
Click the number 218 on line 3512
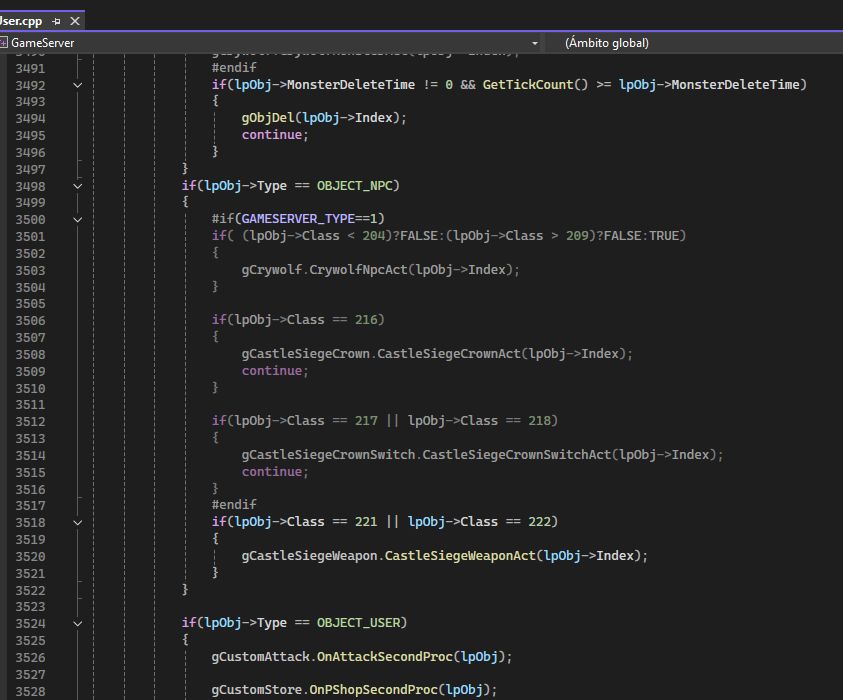539,420
